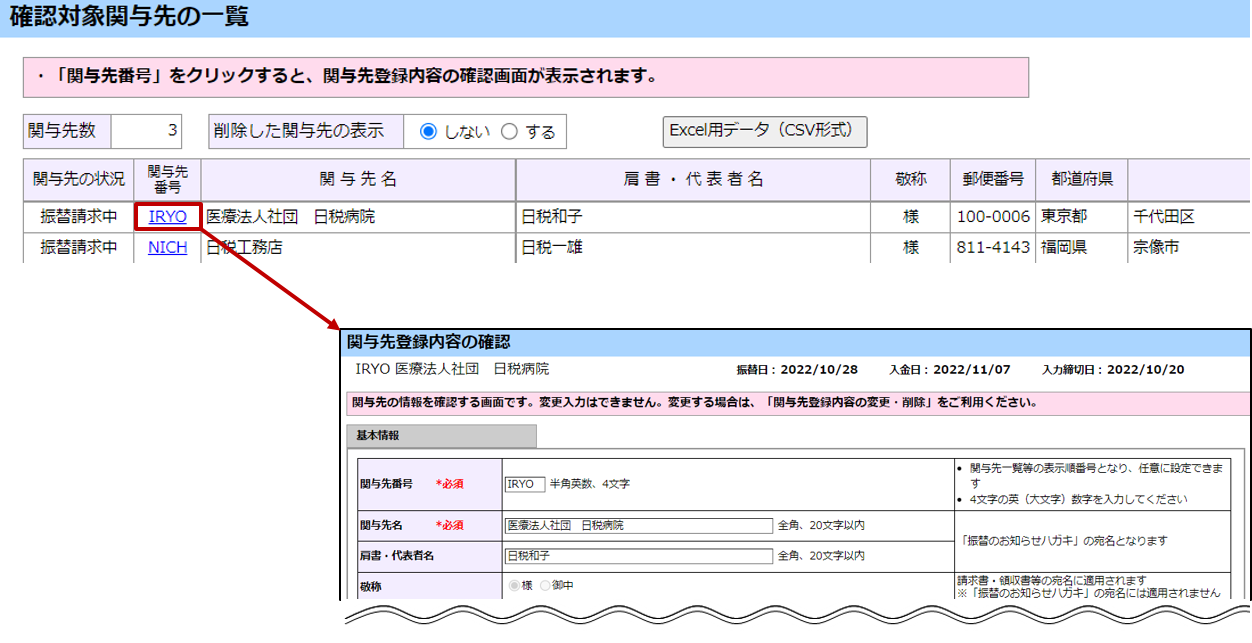Click the 関与先名 input field

point(638,525)
